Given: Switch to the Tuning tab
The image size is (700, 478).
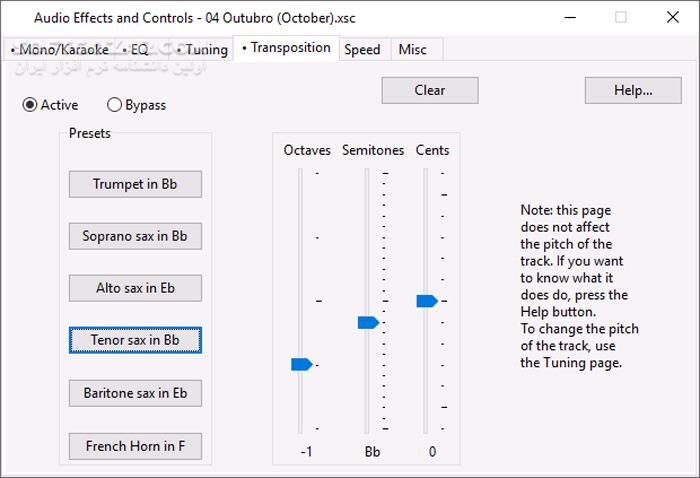Looking at the screenshot, I should [x=201, y=49].
